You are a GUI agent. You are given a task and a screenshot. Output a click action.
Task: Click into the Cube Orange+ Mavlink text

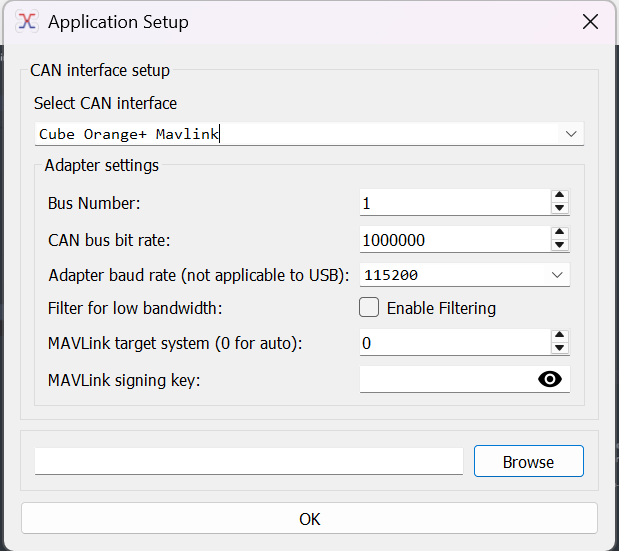129,134
